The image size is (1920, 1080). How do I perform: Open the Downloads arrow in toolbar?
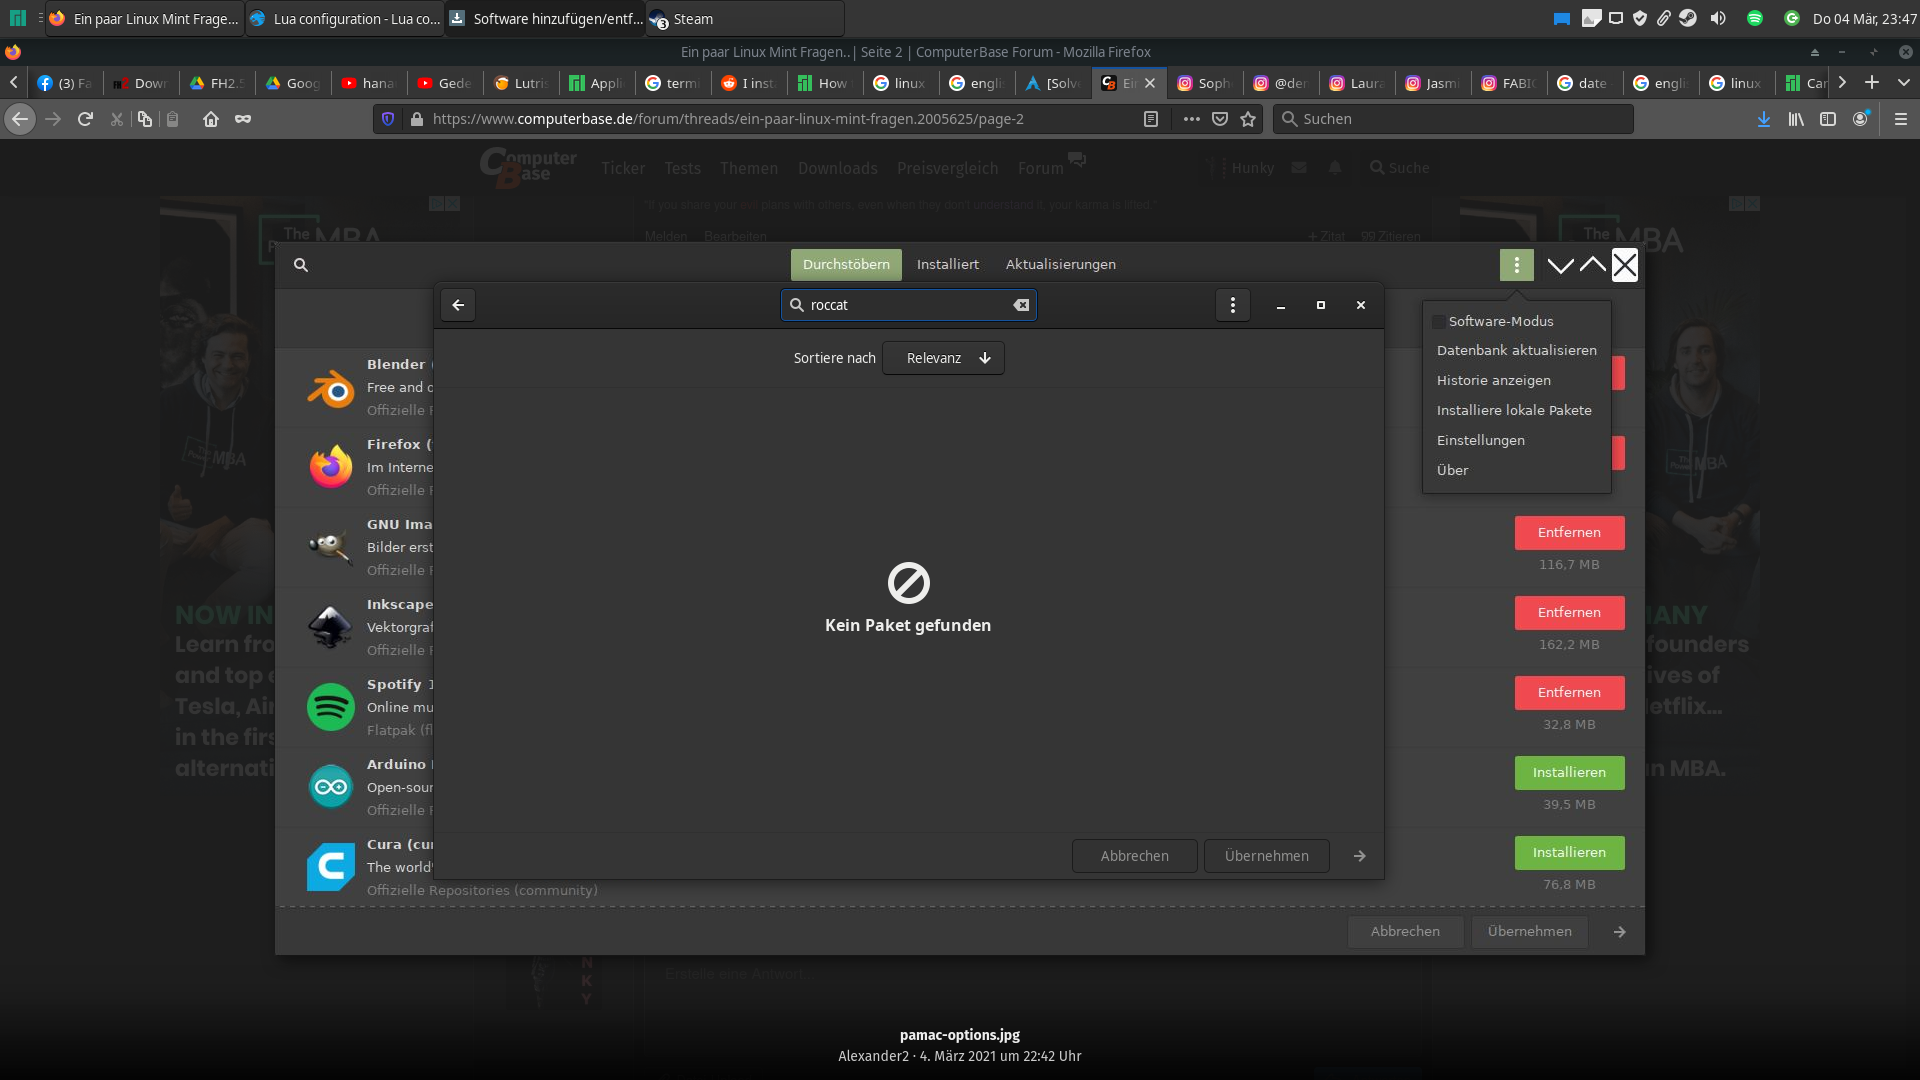click(x=1763, y=119)
